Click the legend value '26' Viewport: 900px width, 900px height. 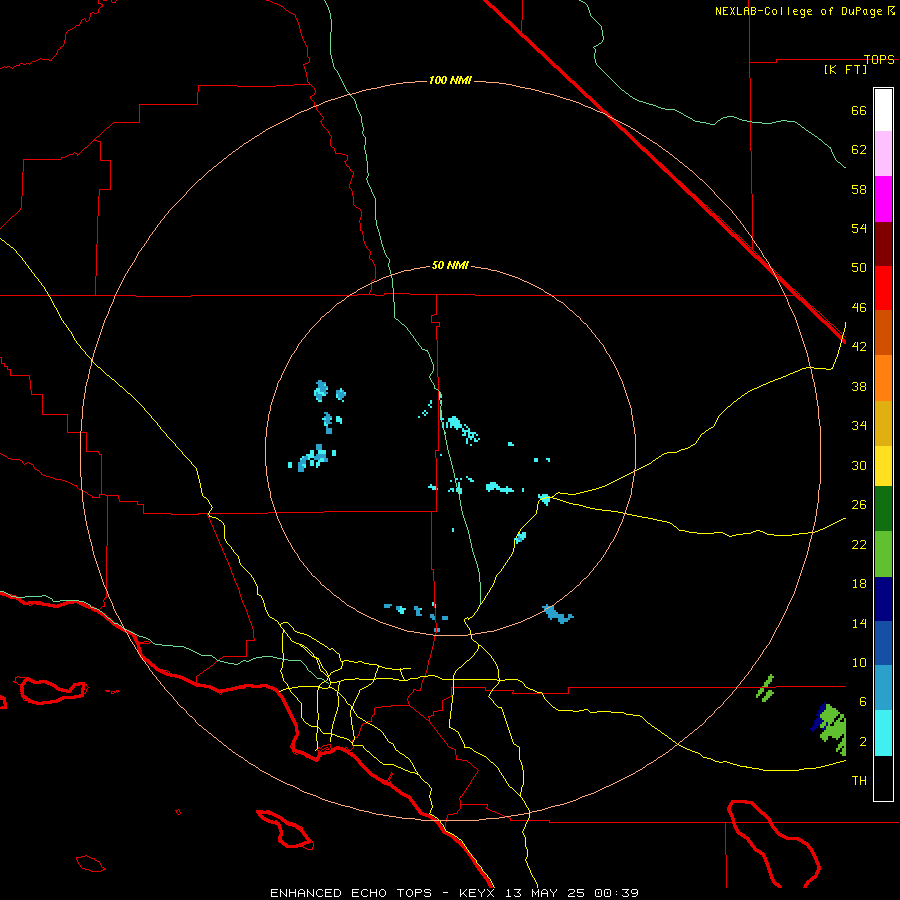click(x=859, y=505)
